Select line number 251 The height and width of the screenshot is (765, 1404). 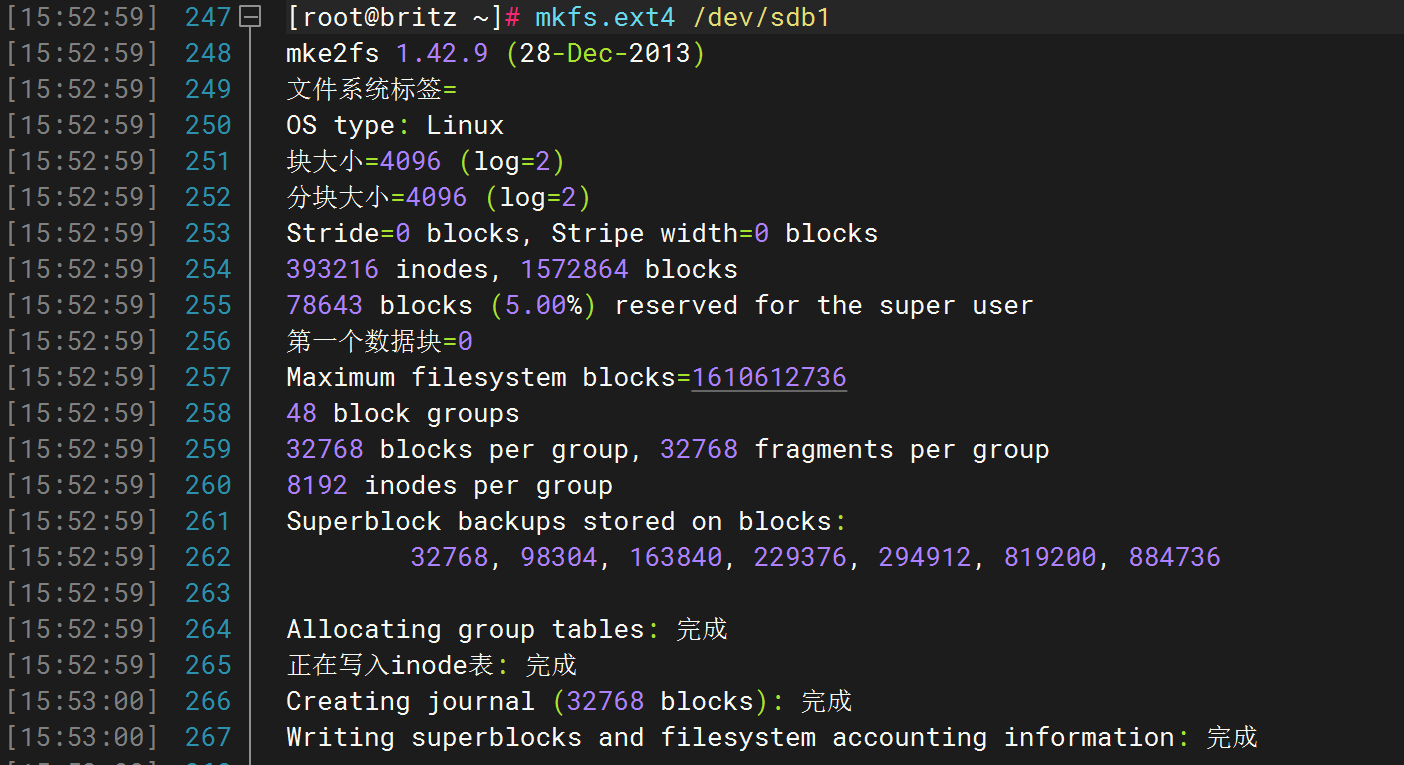(208, 161)
